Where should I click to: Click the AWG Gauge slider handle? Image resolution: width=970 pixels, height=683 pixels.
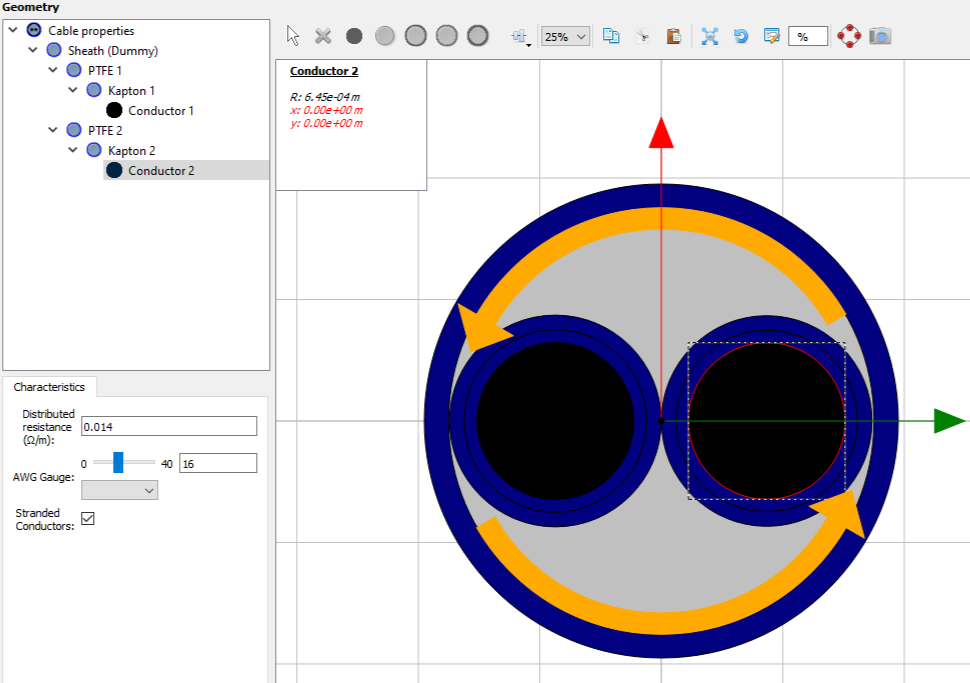118,462
